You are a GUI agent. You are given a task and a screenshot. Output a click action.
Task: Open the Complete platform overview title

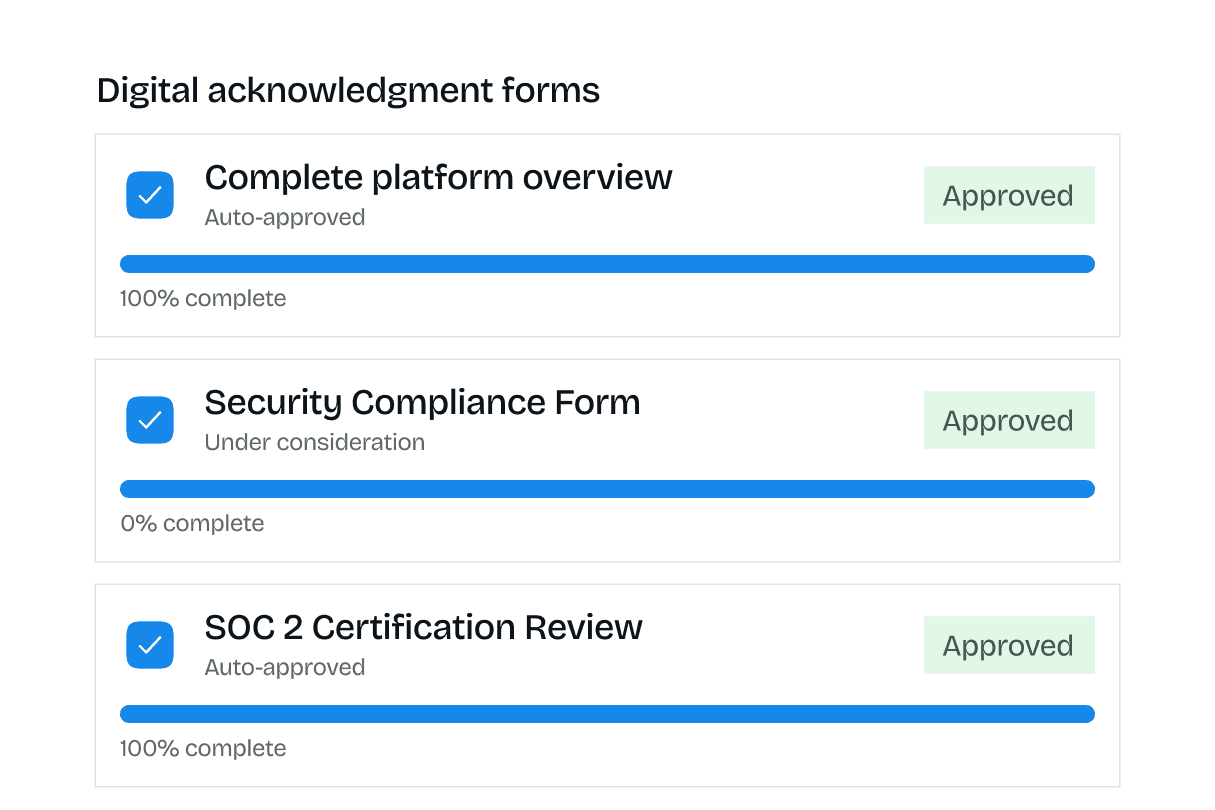(438, 178)
